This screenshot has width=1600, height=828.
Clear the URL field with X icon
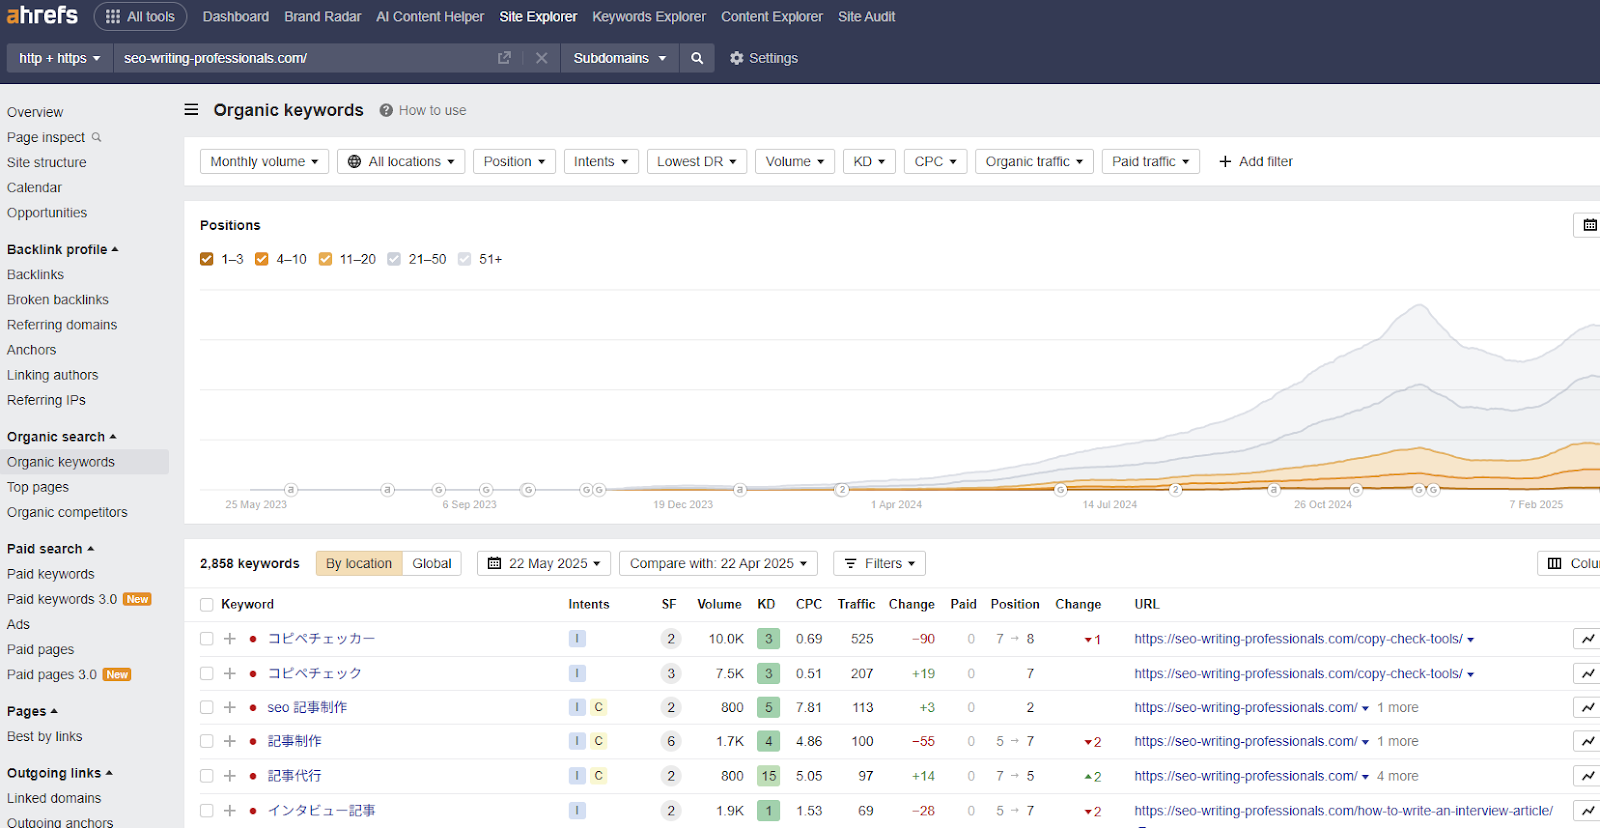541,58
